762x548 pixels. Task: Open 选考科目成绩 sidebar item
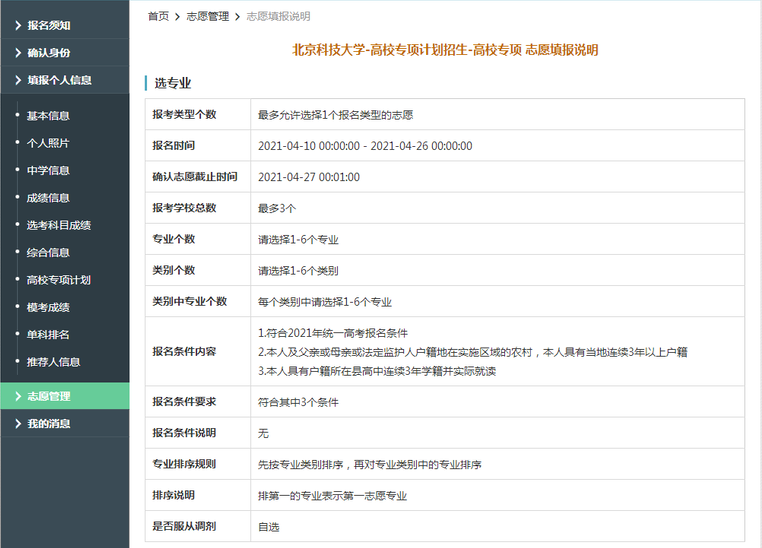click(58, 225)
